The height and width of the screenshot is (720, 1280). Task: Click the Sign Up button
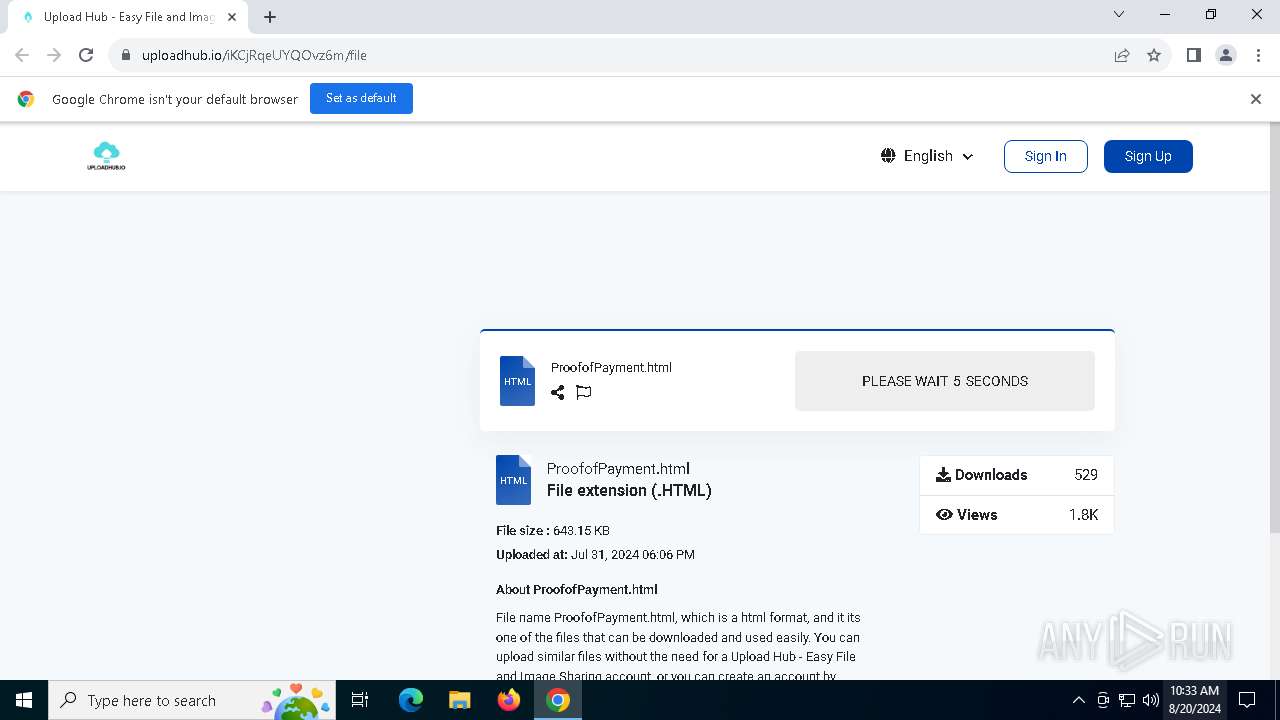1148,156
